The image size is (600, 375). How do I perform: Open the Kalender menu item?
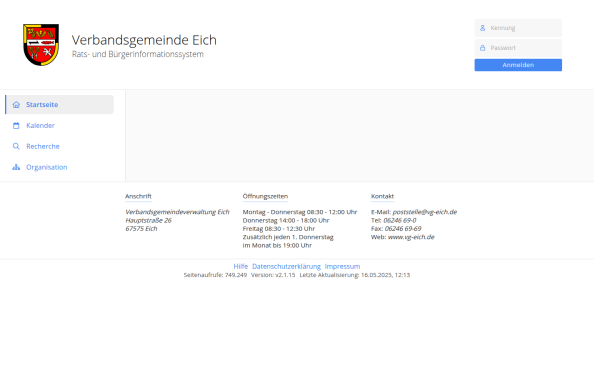pos(59,126)
